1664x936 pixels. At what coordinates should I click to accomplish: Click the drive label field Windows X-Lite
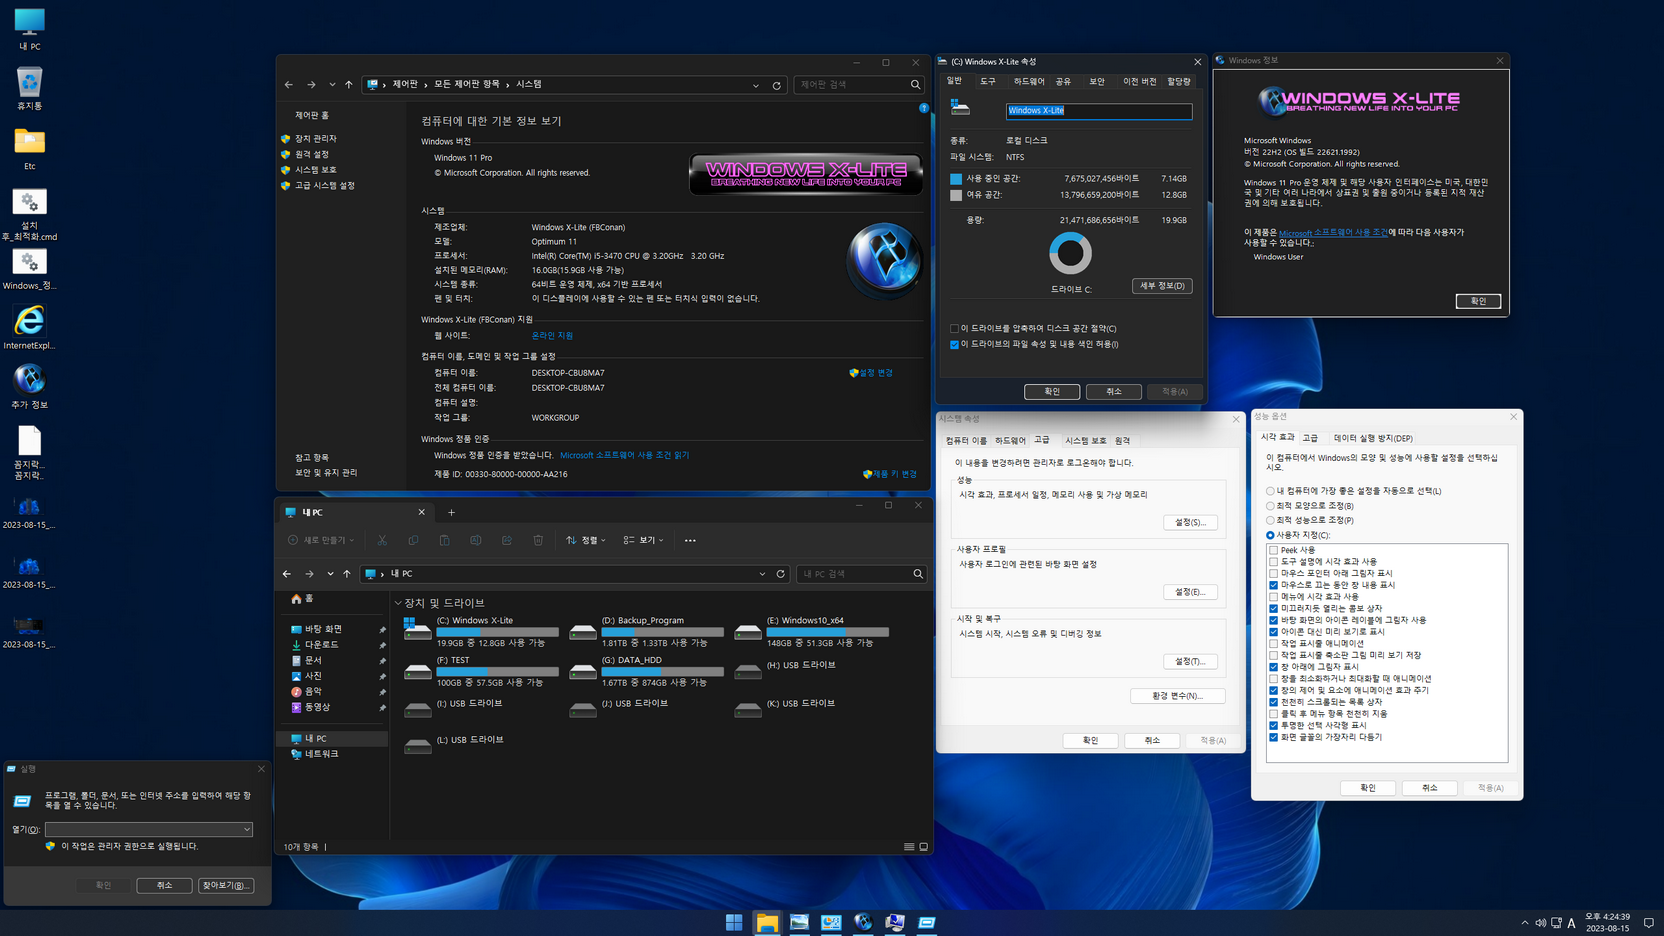pos(1098,111)
